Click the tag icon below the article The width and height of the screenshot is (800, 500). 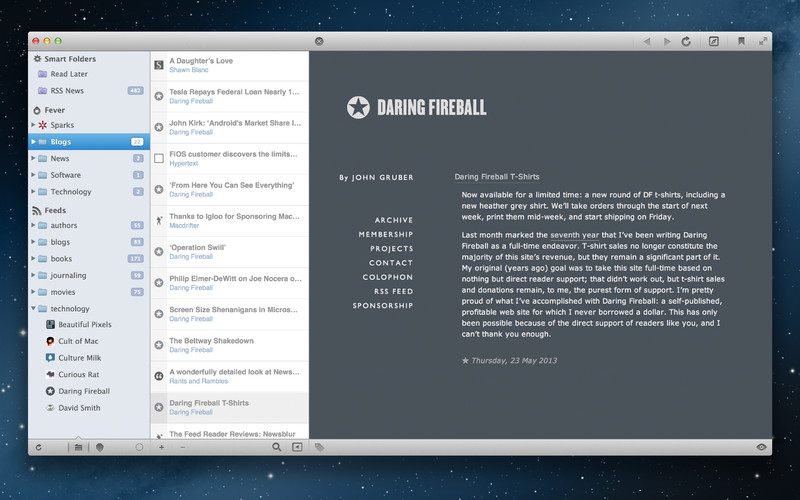pyautogui.click(x=319, y=447)
